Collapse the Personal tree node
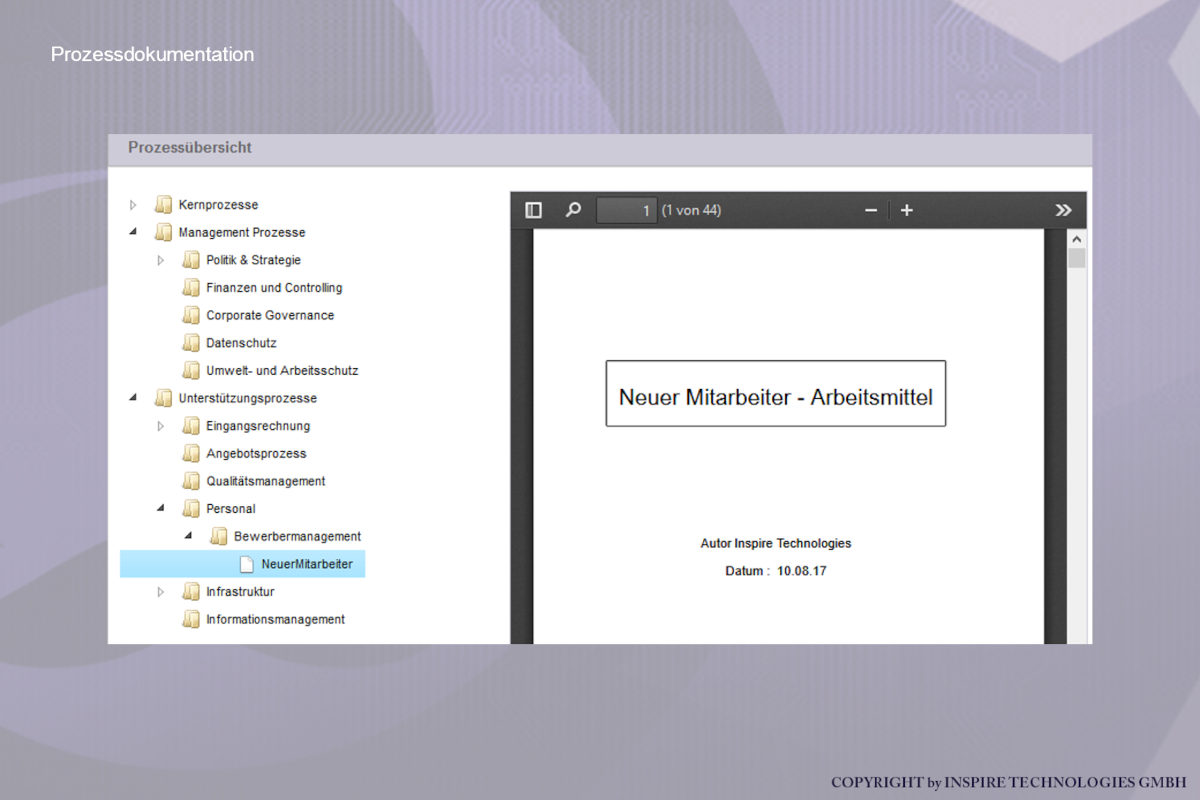The image size is (1200, 800). pos(162,508)
